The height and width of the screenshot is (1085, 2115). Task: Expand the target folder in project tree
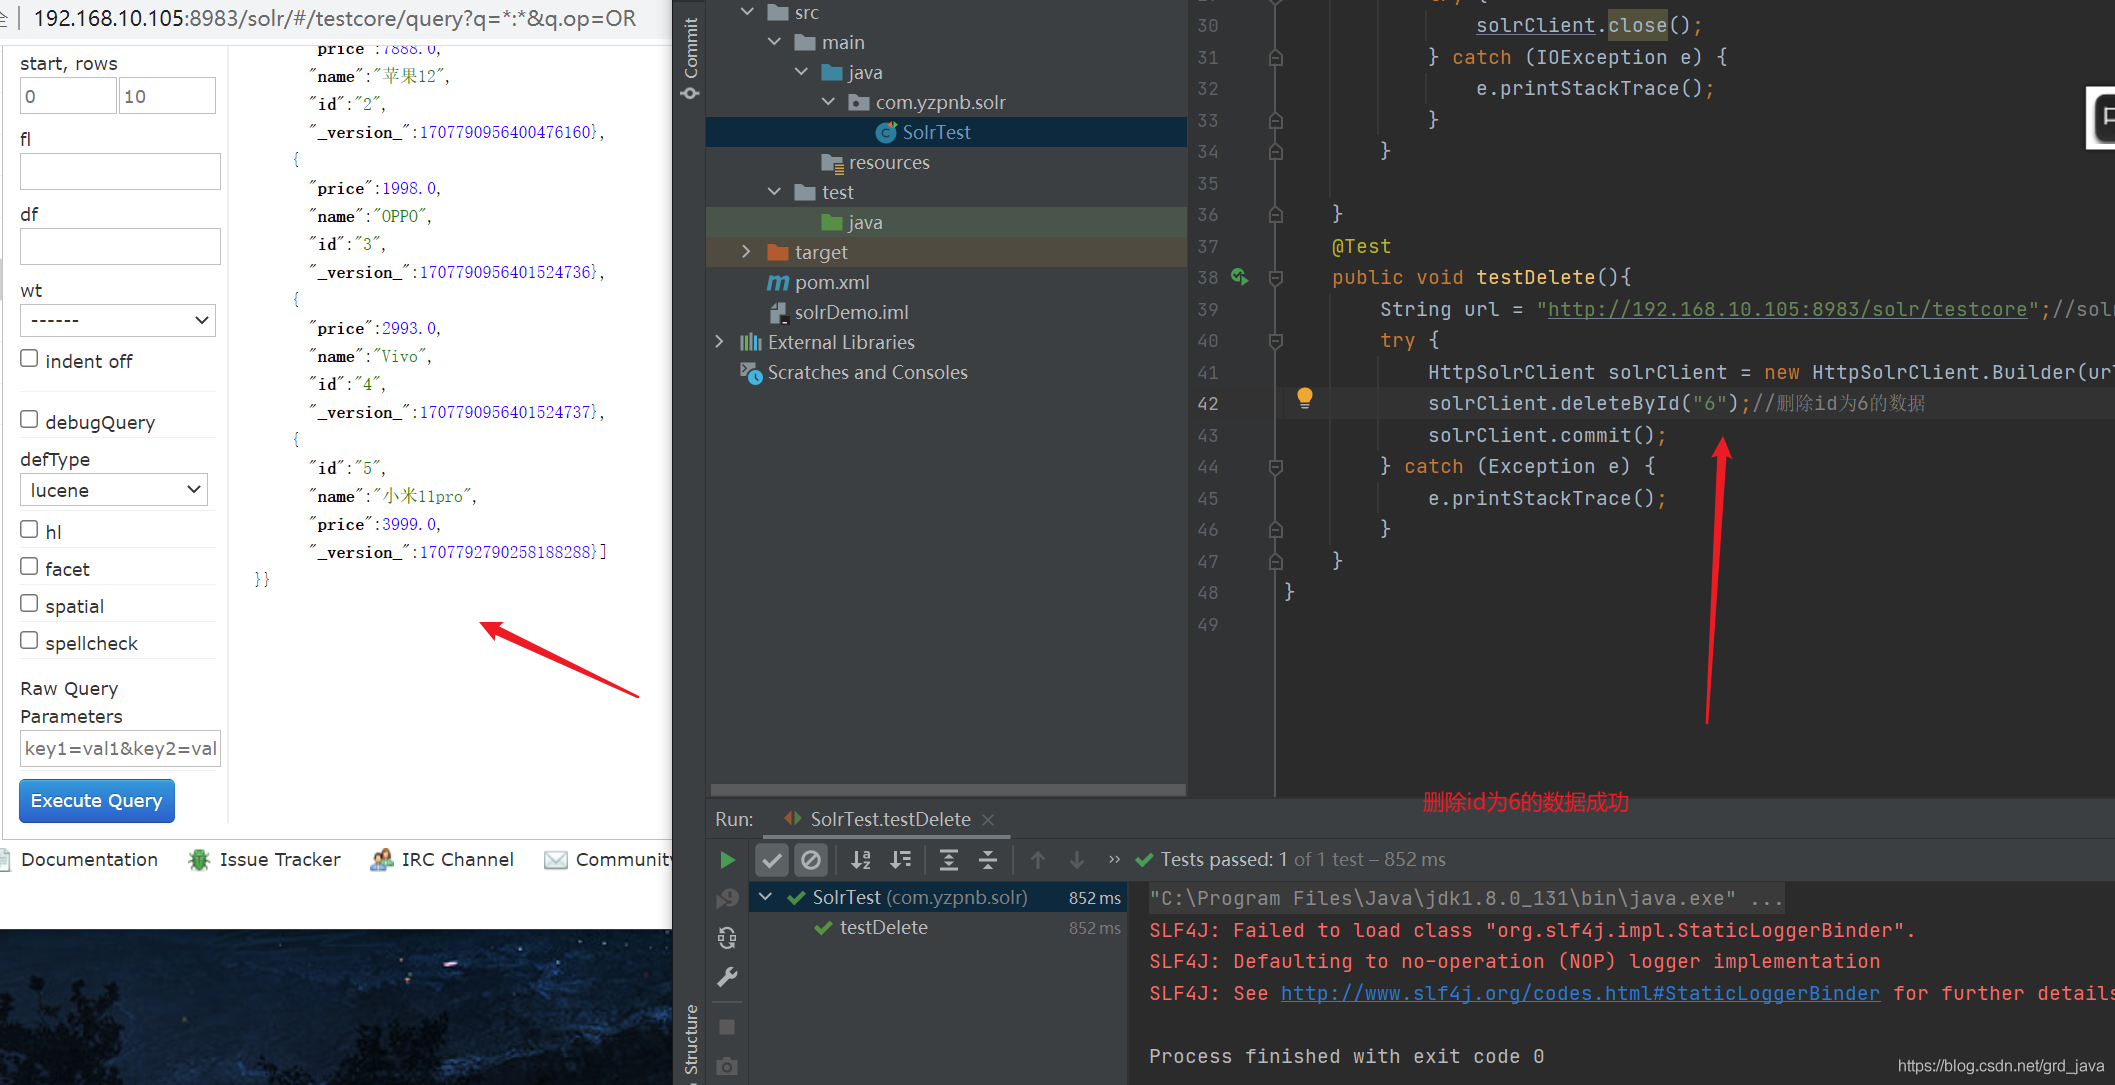point(746,252)
